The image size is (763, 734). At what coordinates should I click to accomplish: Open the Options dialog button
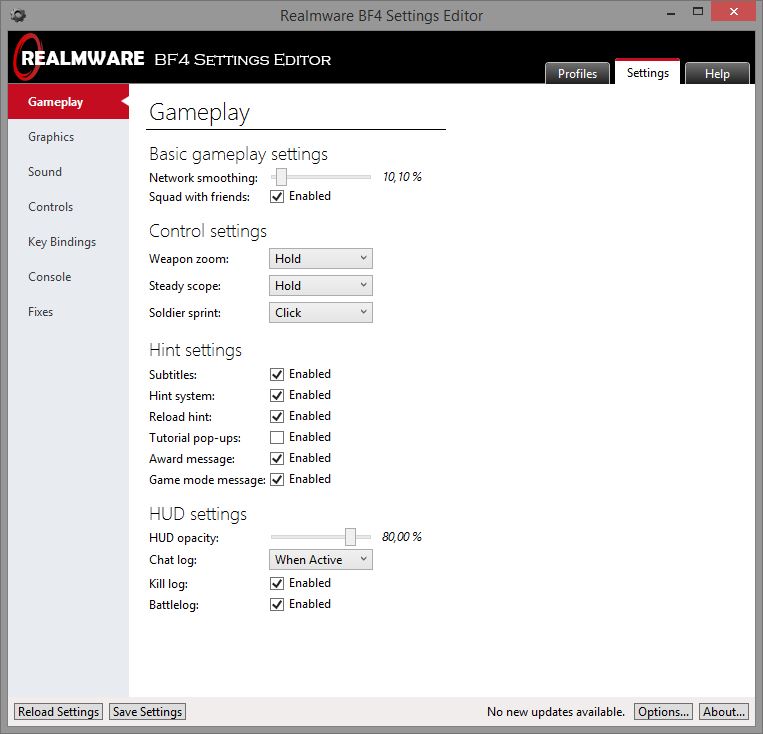[x=663, y=712]
